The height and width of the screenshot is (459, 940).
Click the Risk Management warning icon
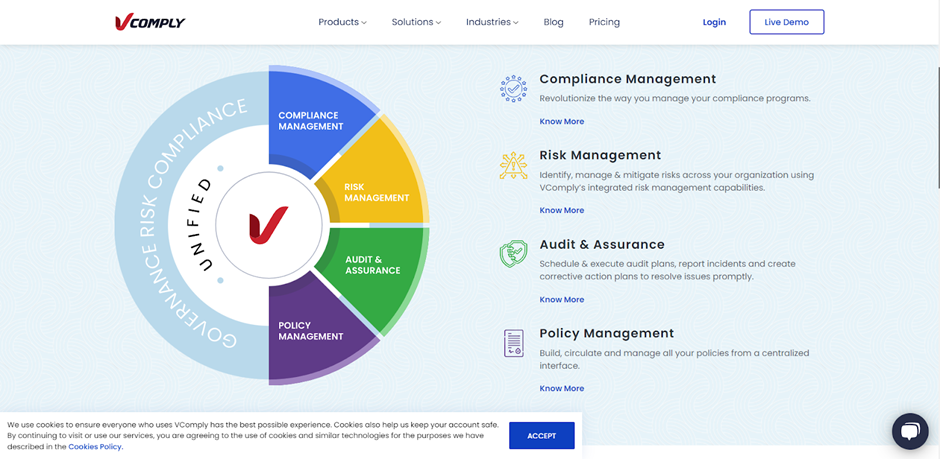[x=513, y=166]
